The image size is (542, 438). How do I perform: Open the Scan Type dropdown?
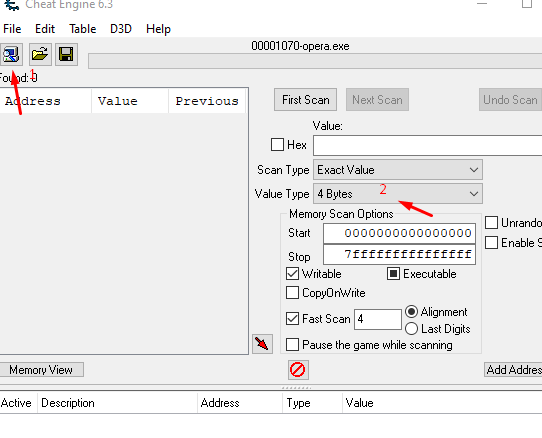[x=398, y=170]
